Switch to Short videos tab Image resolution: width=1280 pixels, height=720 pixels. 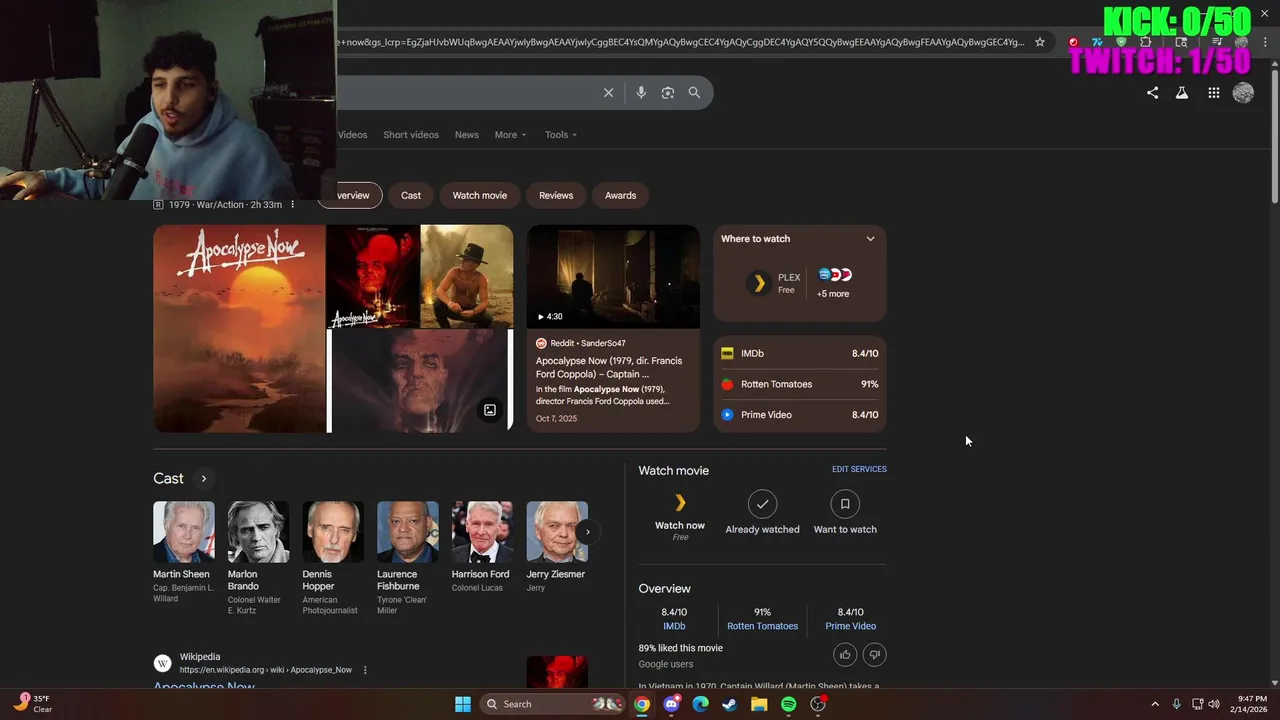(x=411, y=135)
